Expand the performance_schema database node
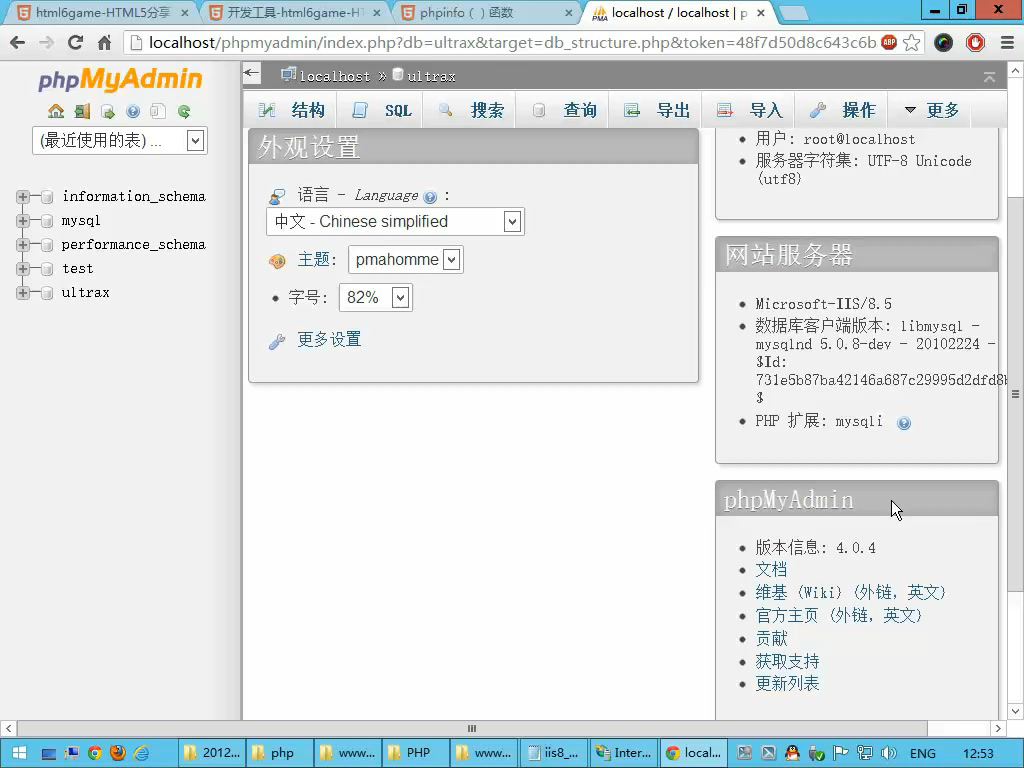This screenshot has width=1024, height=768. 23,245
